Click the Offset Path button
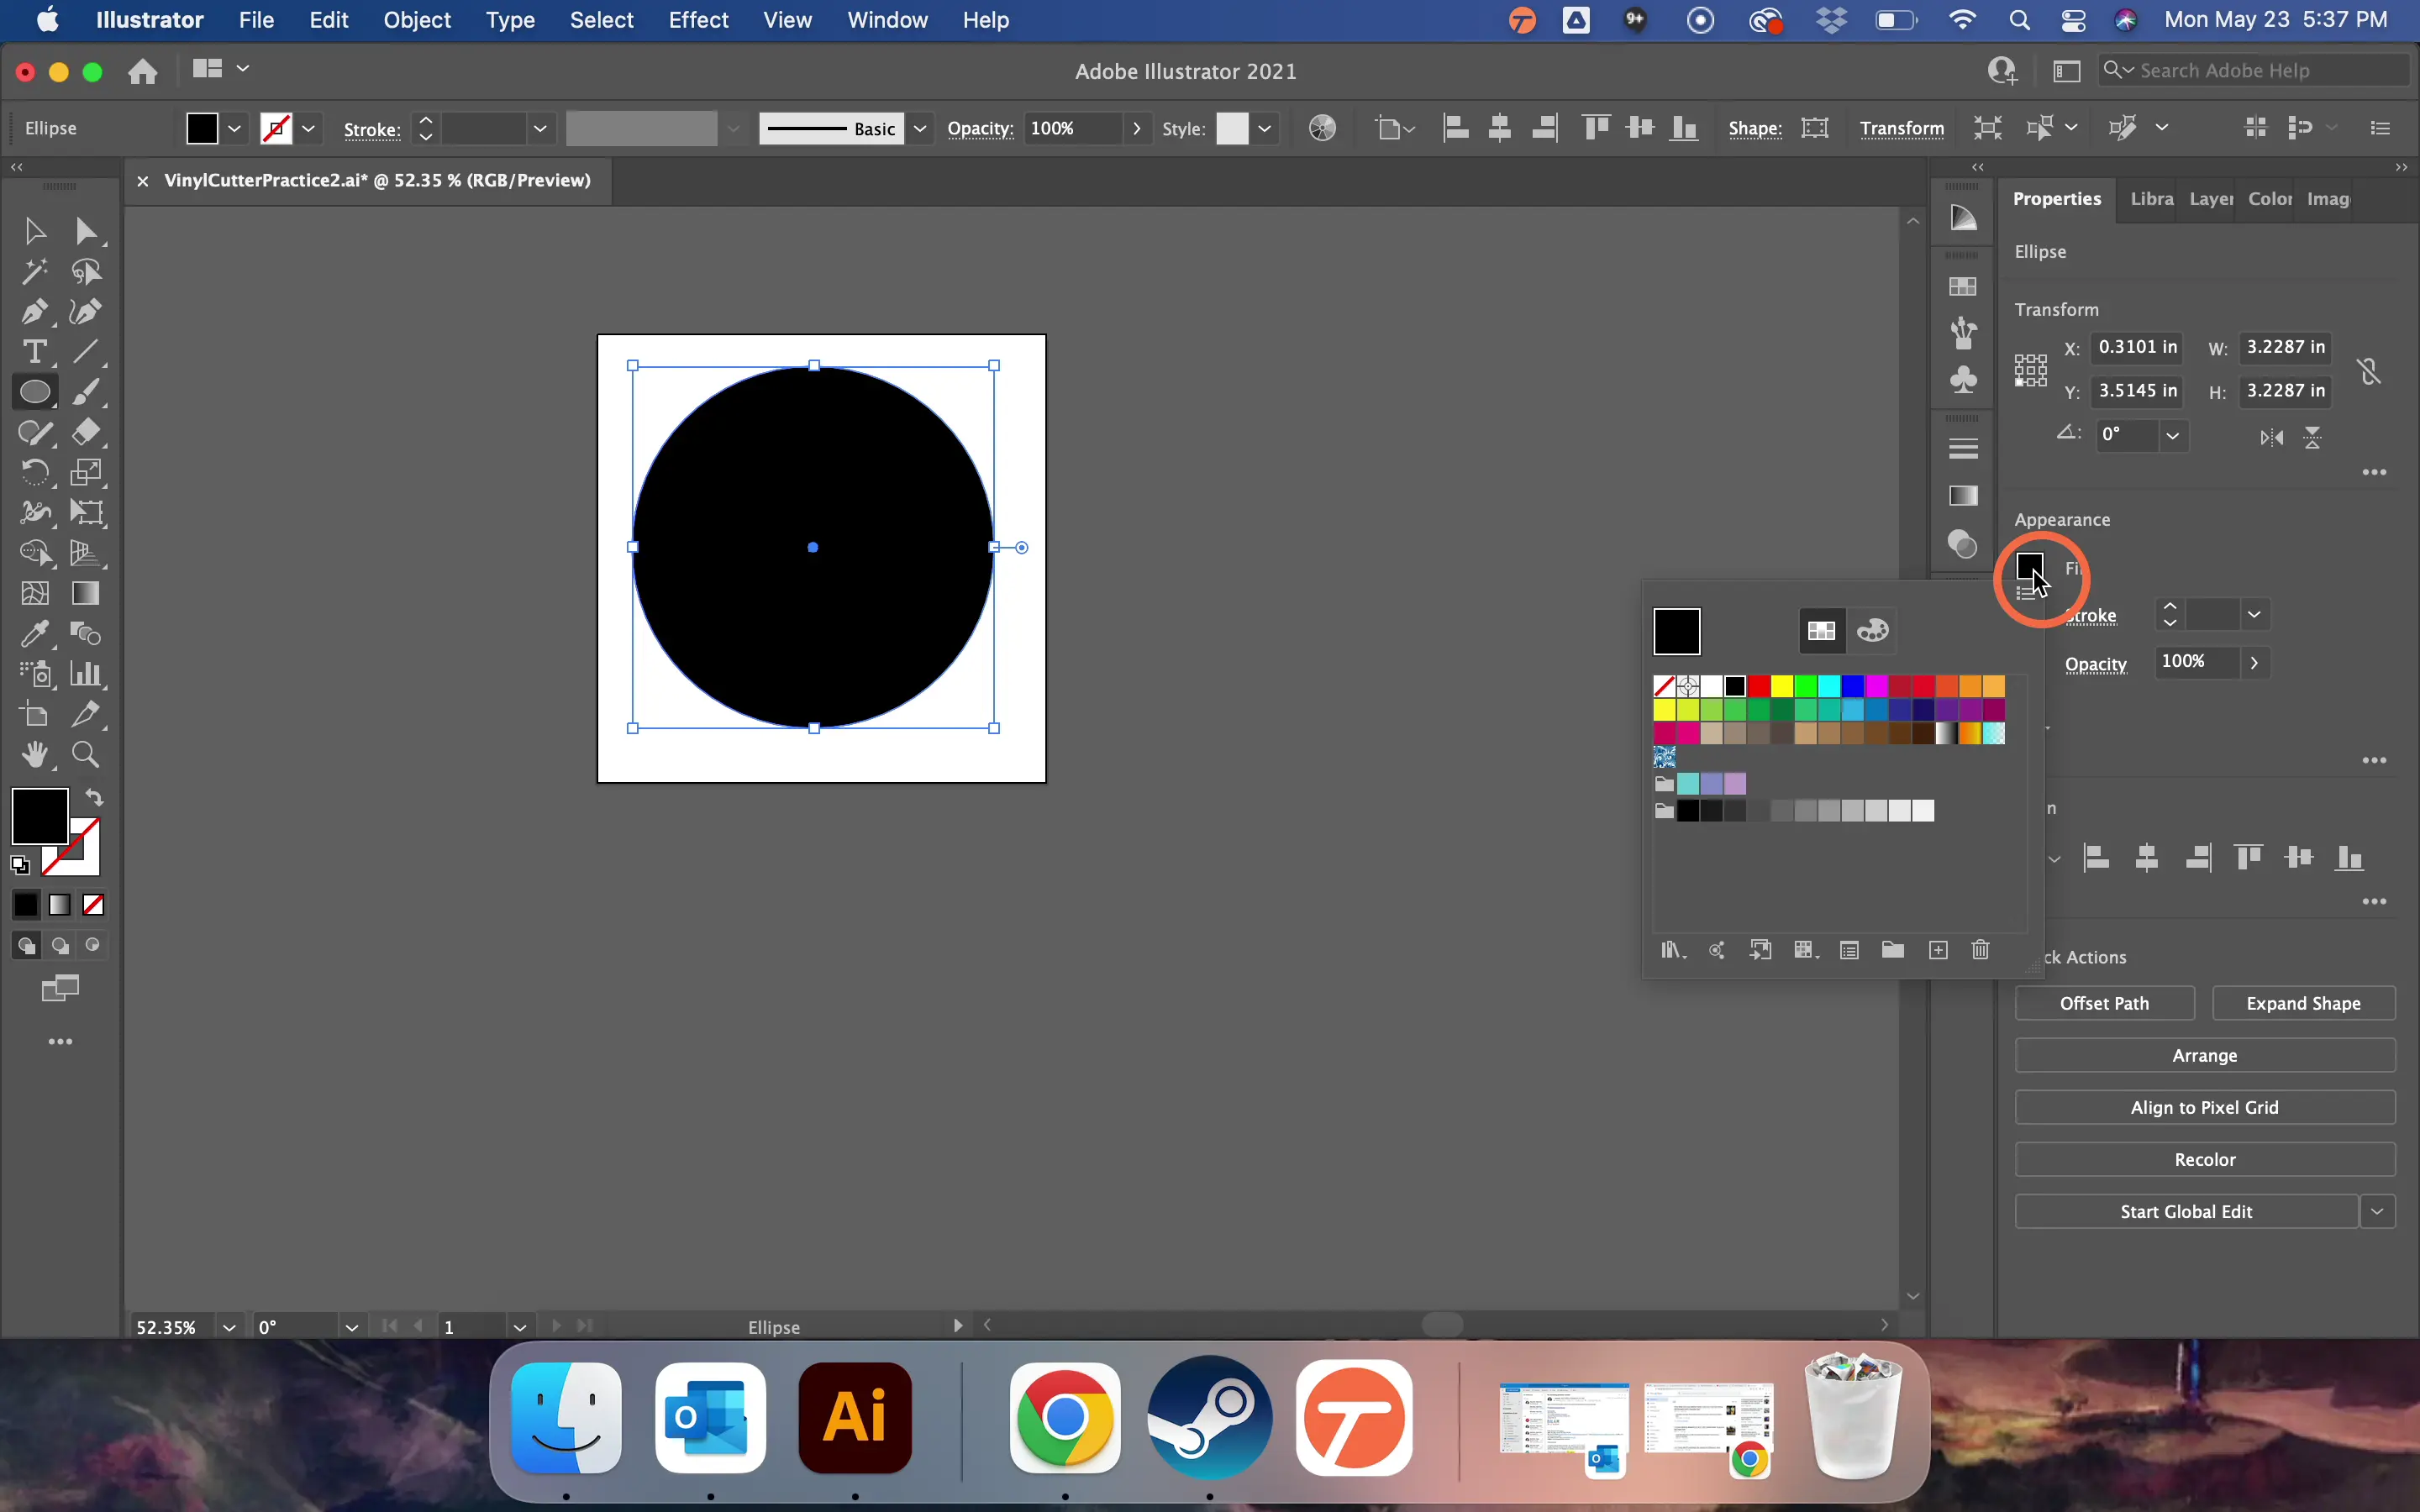This screenshot has height=1512, width=2420. click(2104, 1003)
